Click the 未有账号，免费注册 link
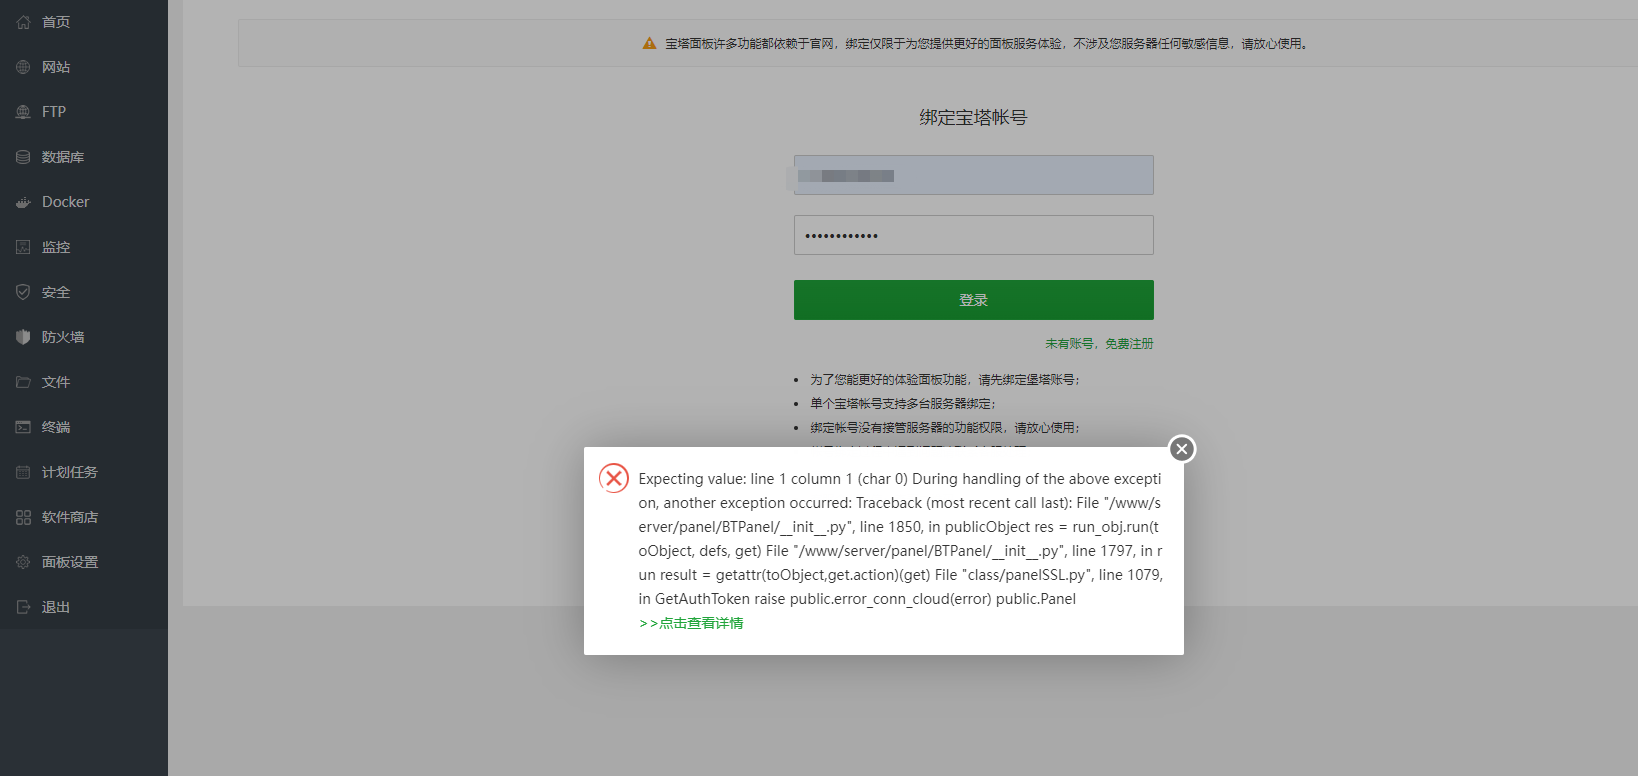Image resolution: width=1638 pixels, height=776 pixels. click(1099, 343)
